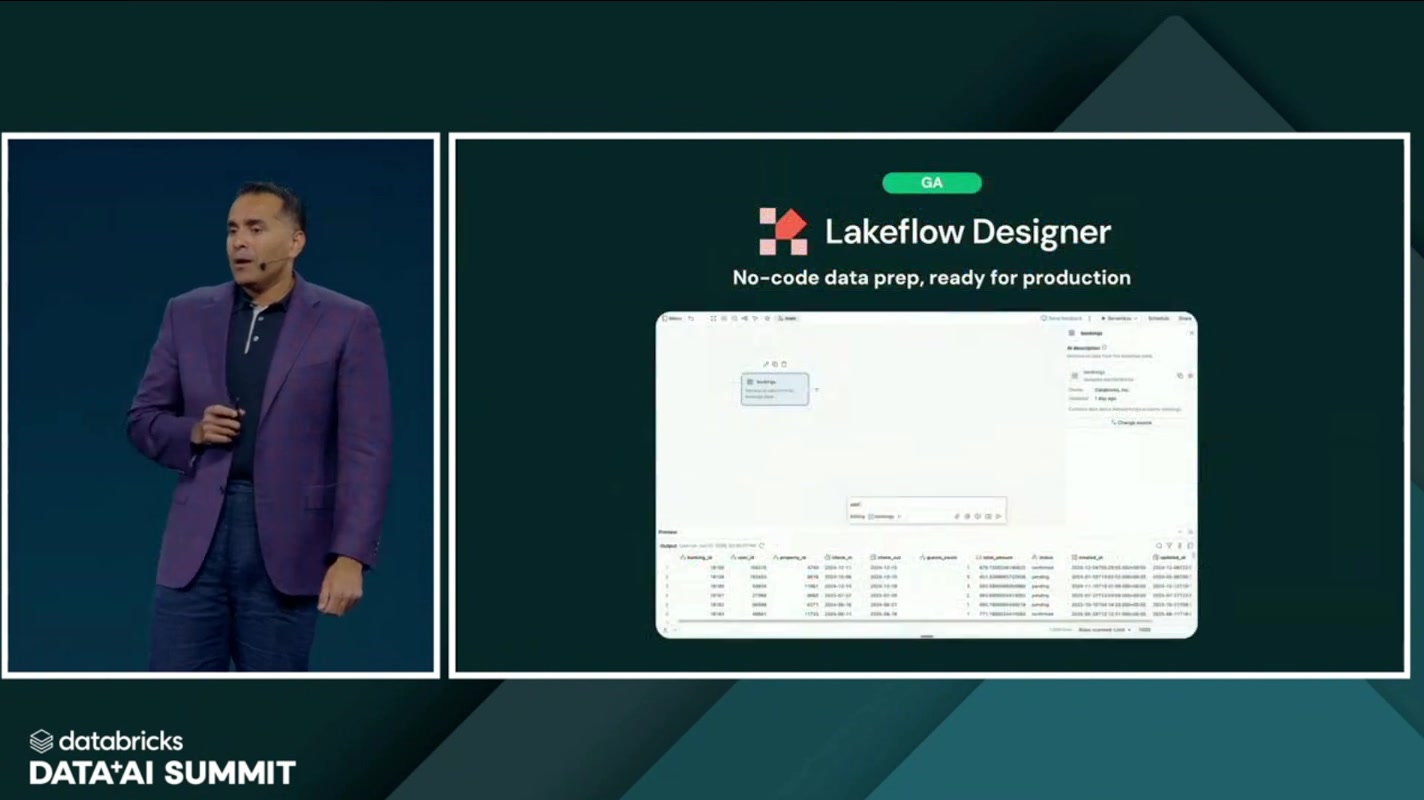This screenshot has height=800, width=1424.
Task: Open the Rows scanned Limit dropdown
Action: [1103, 630]
